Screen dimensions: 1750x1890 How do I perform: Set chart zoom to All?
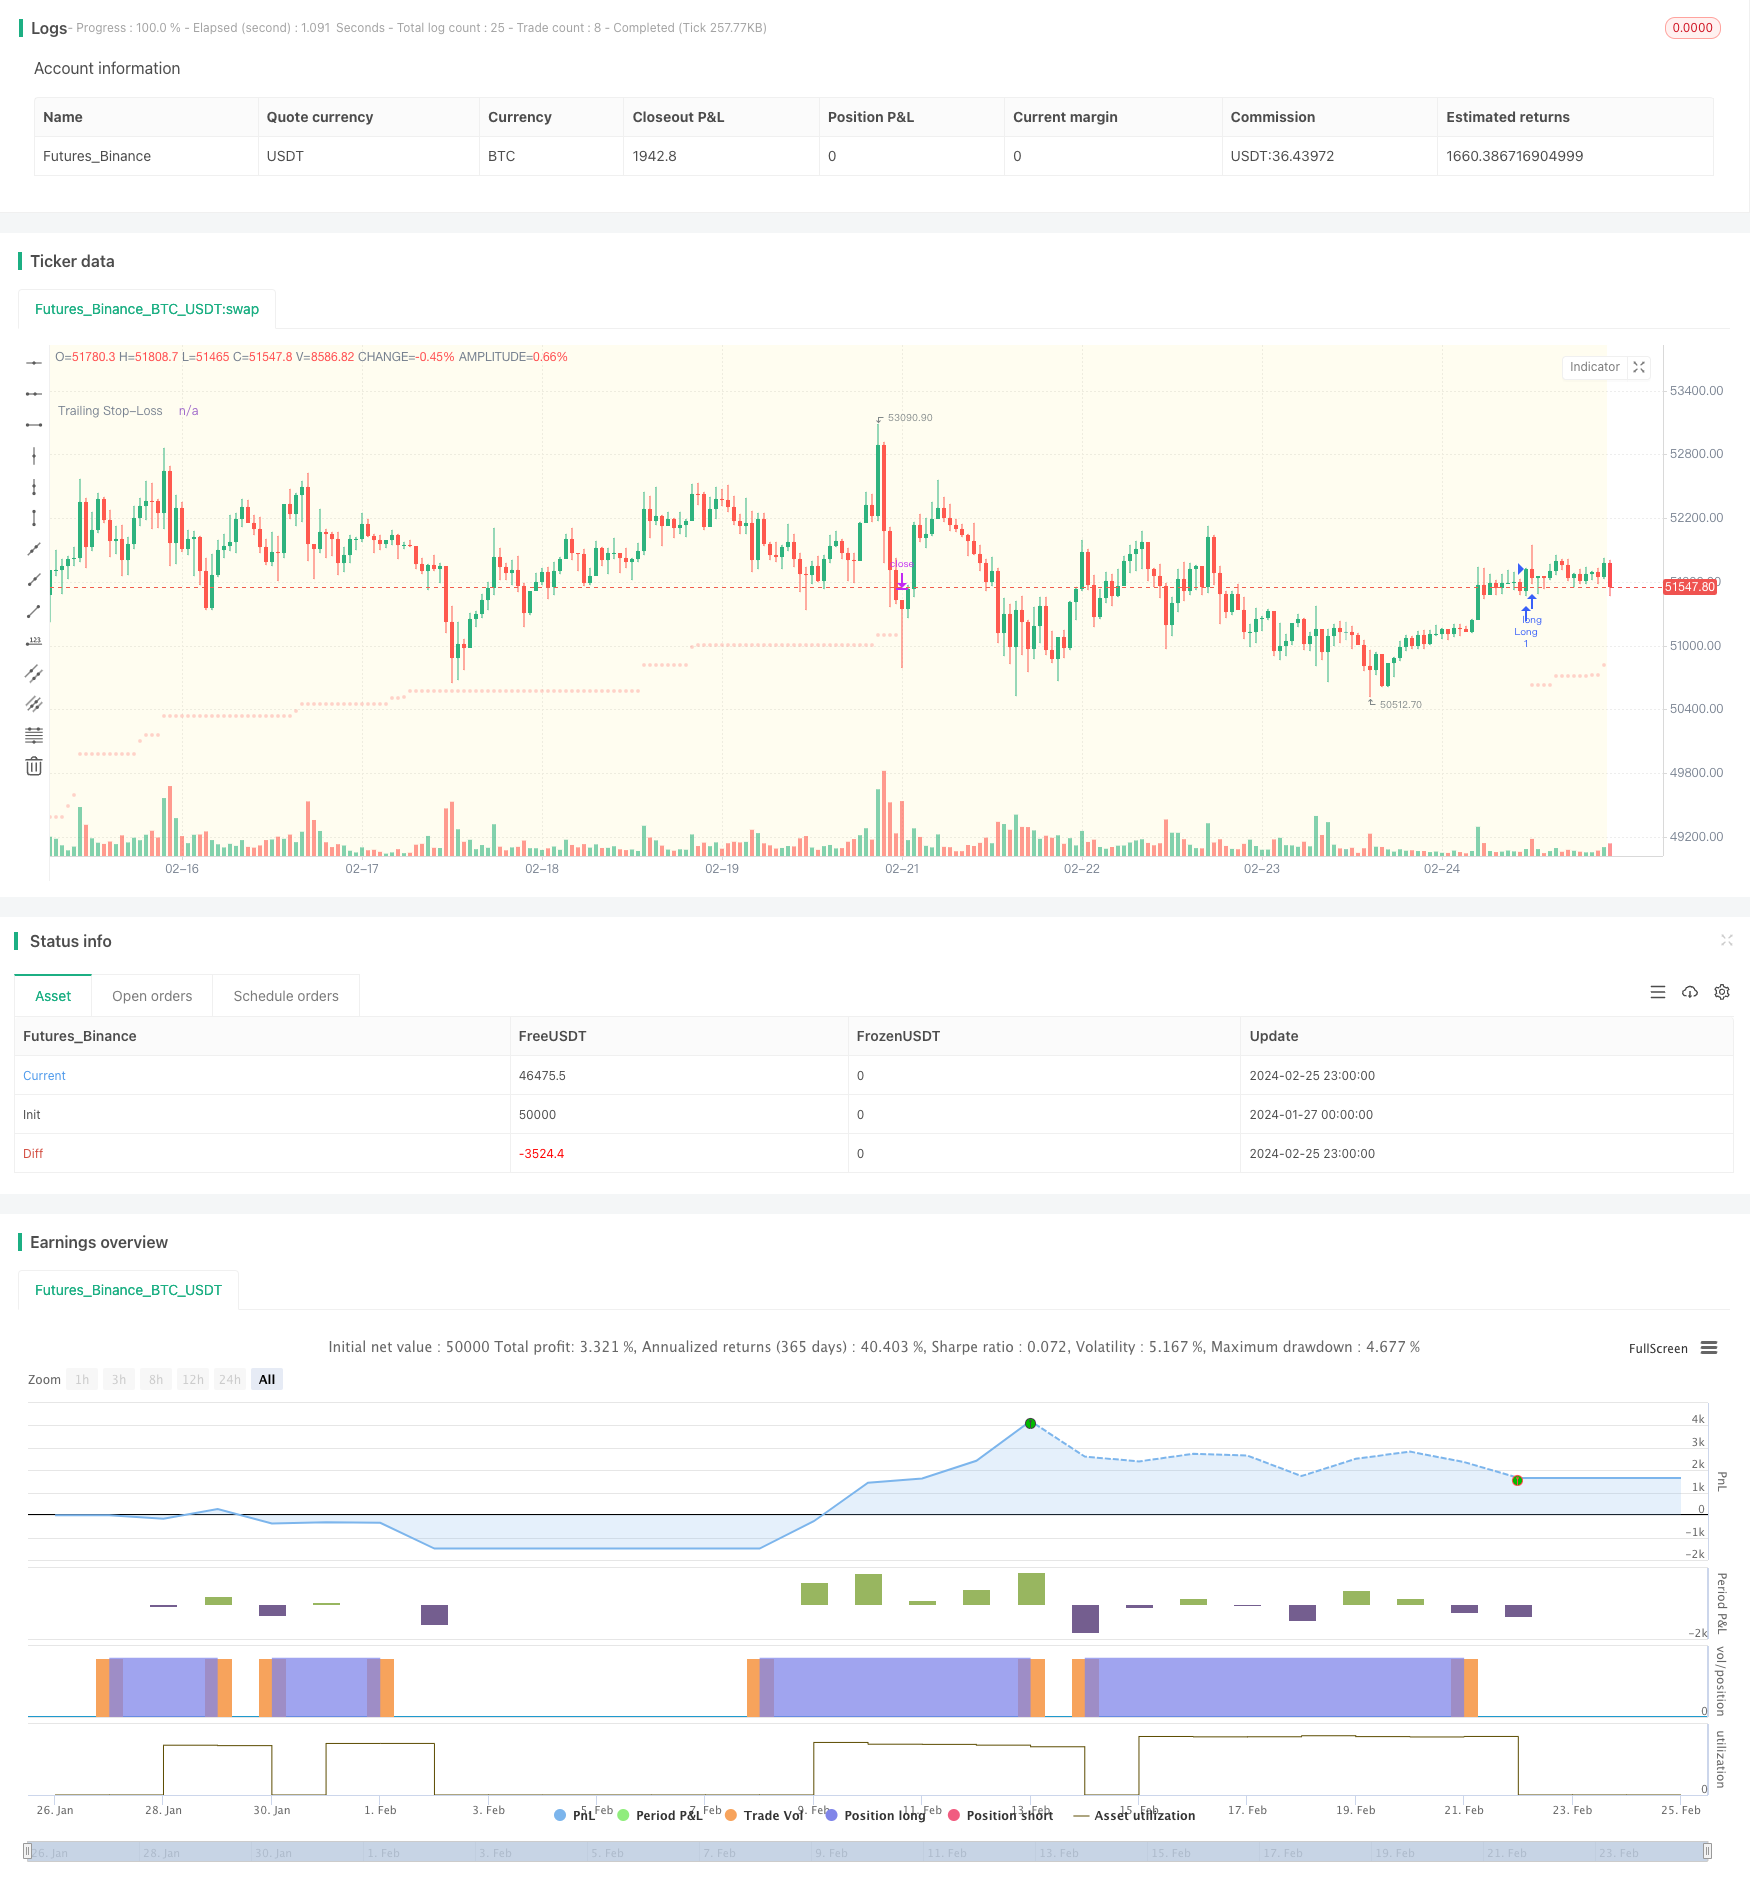pyautogui.click(x=267, y=1379)
